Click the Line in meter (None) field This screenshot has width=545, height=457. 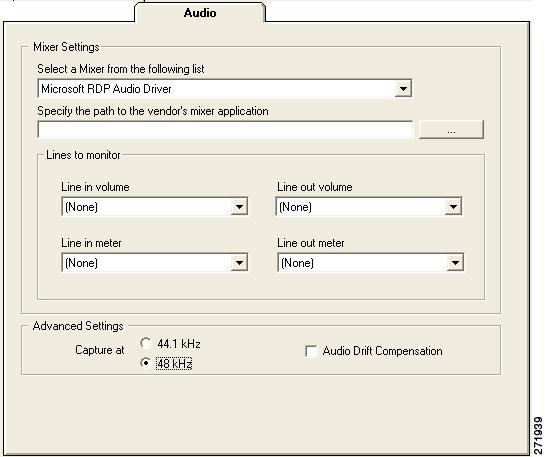[155, 263]
